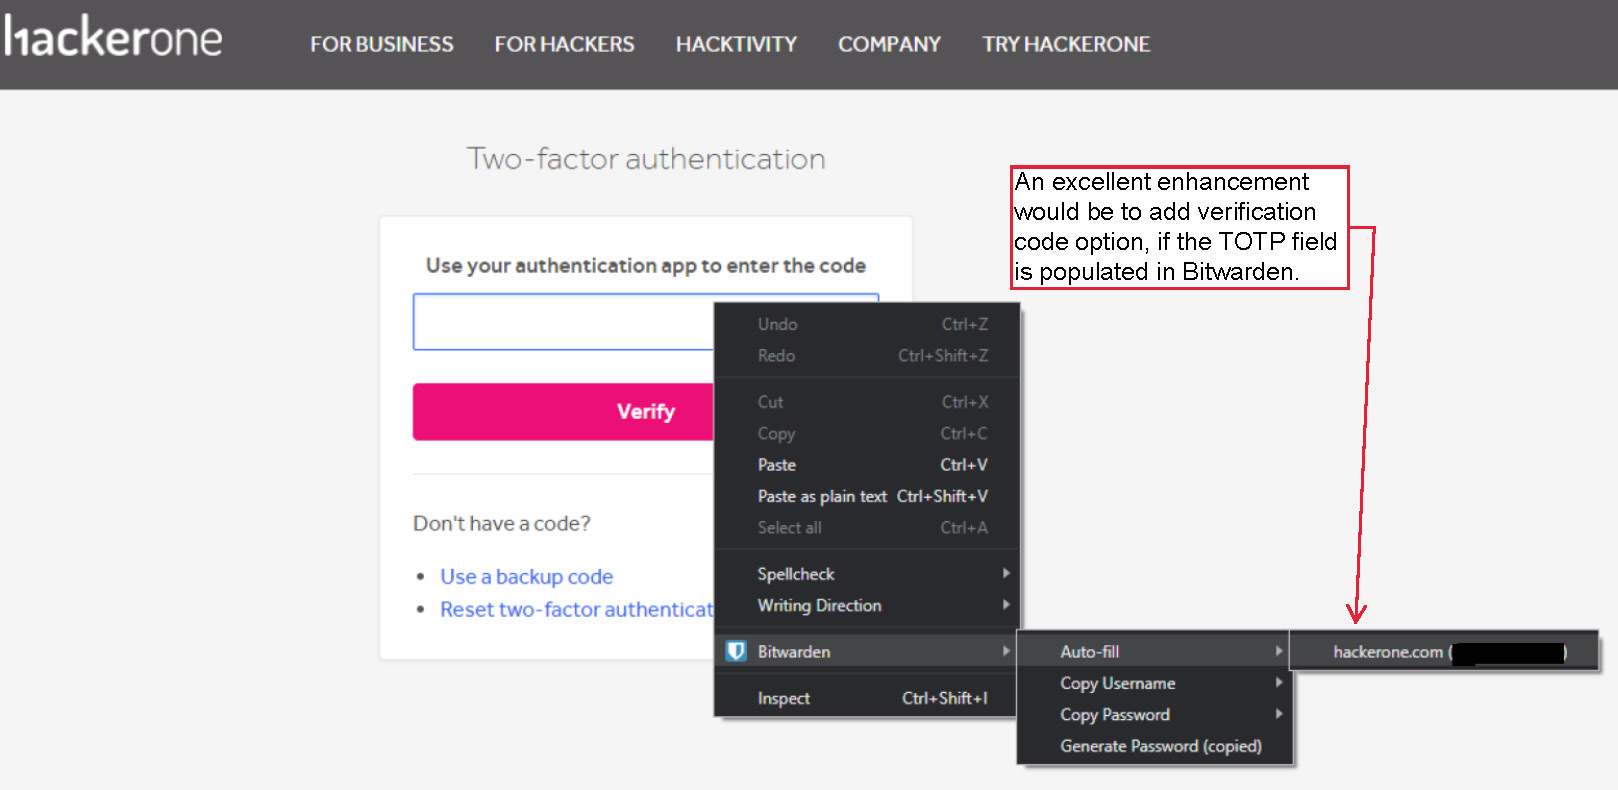The width and height of the screenshot is (1618, 790).
Task: Click the pink Verify button
Action: coord(563,412)
